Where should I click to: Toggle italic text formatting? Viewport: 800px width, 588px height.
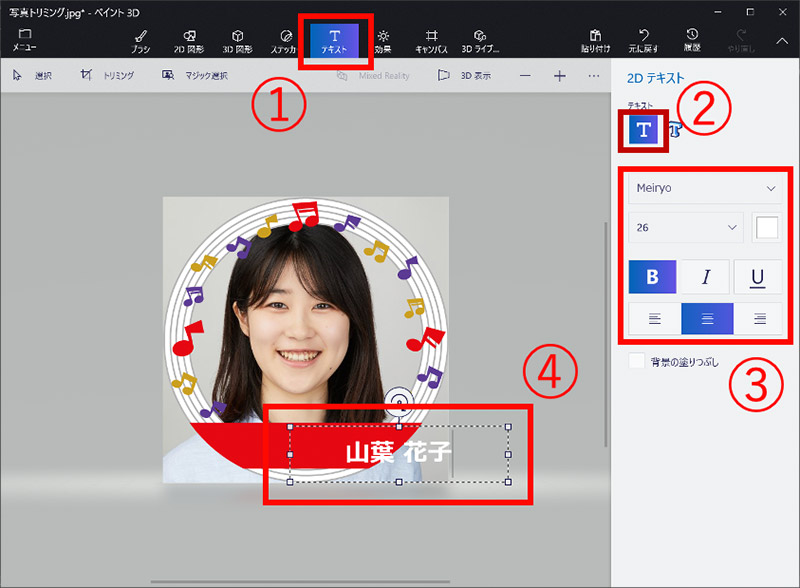pos(706,277)
